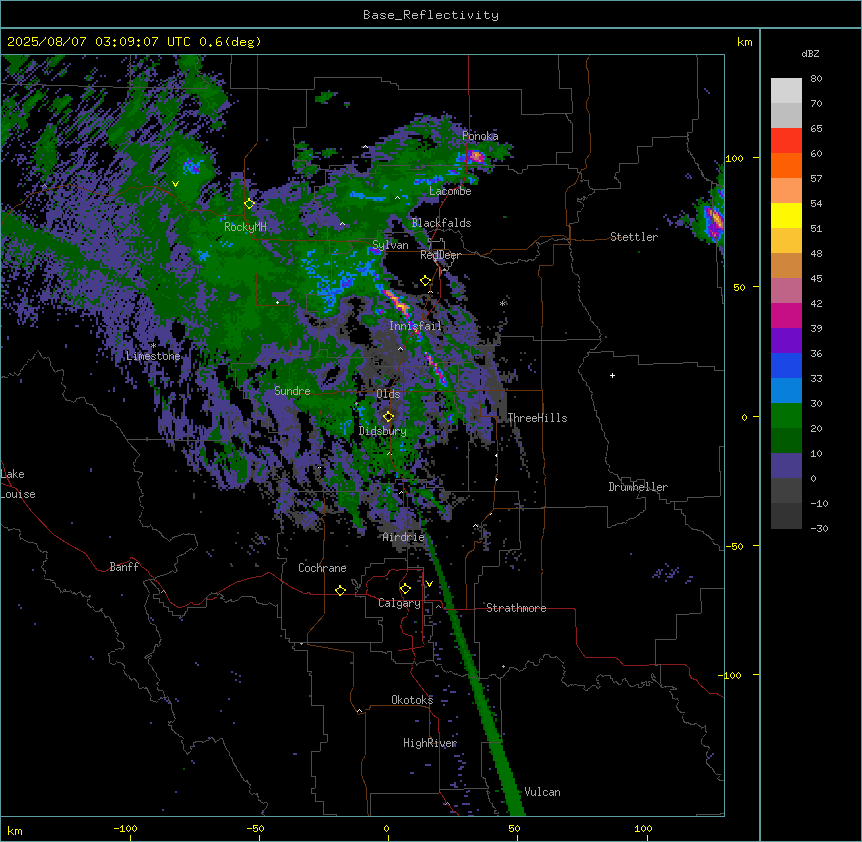Click the Base_Reflectivity title text
The image size is (862, 842).
[x=431, y=15]
